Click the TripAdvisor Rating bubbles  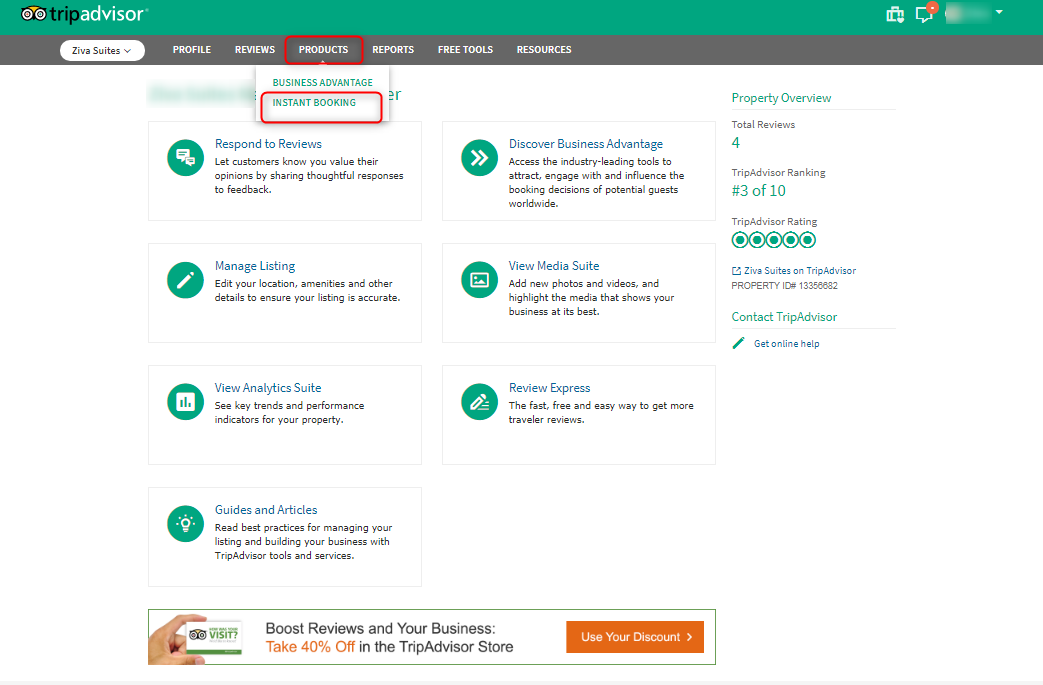point(774,240)
